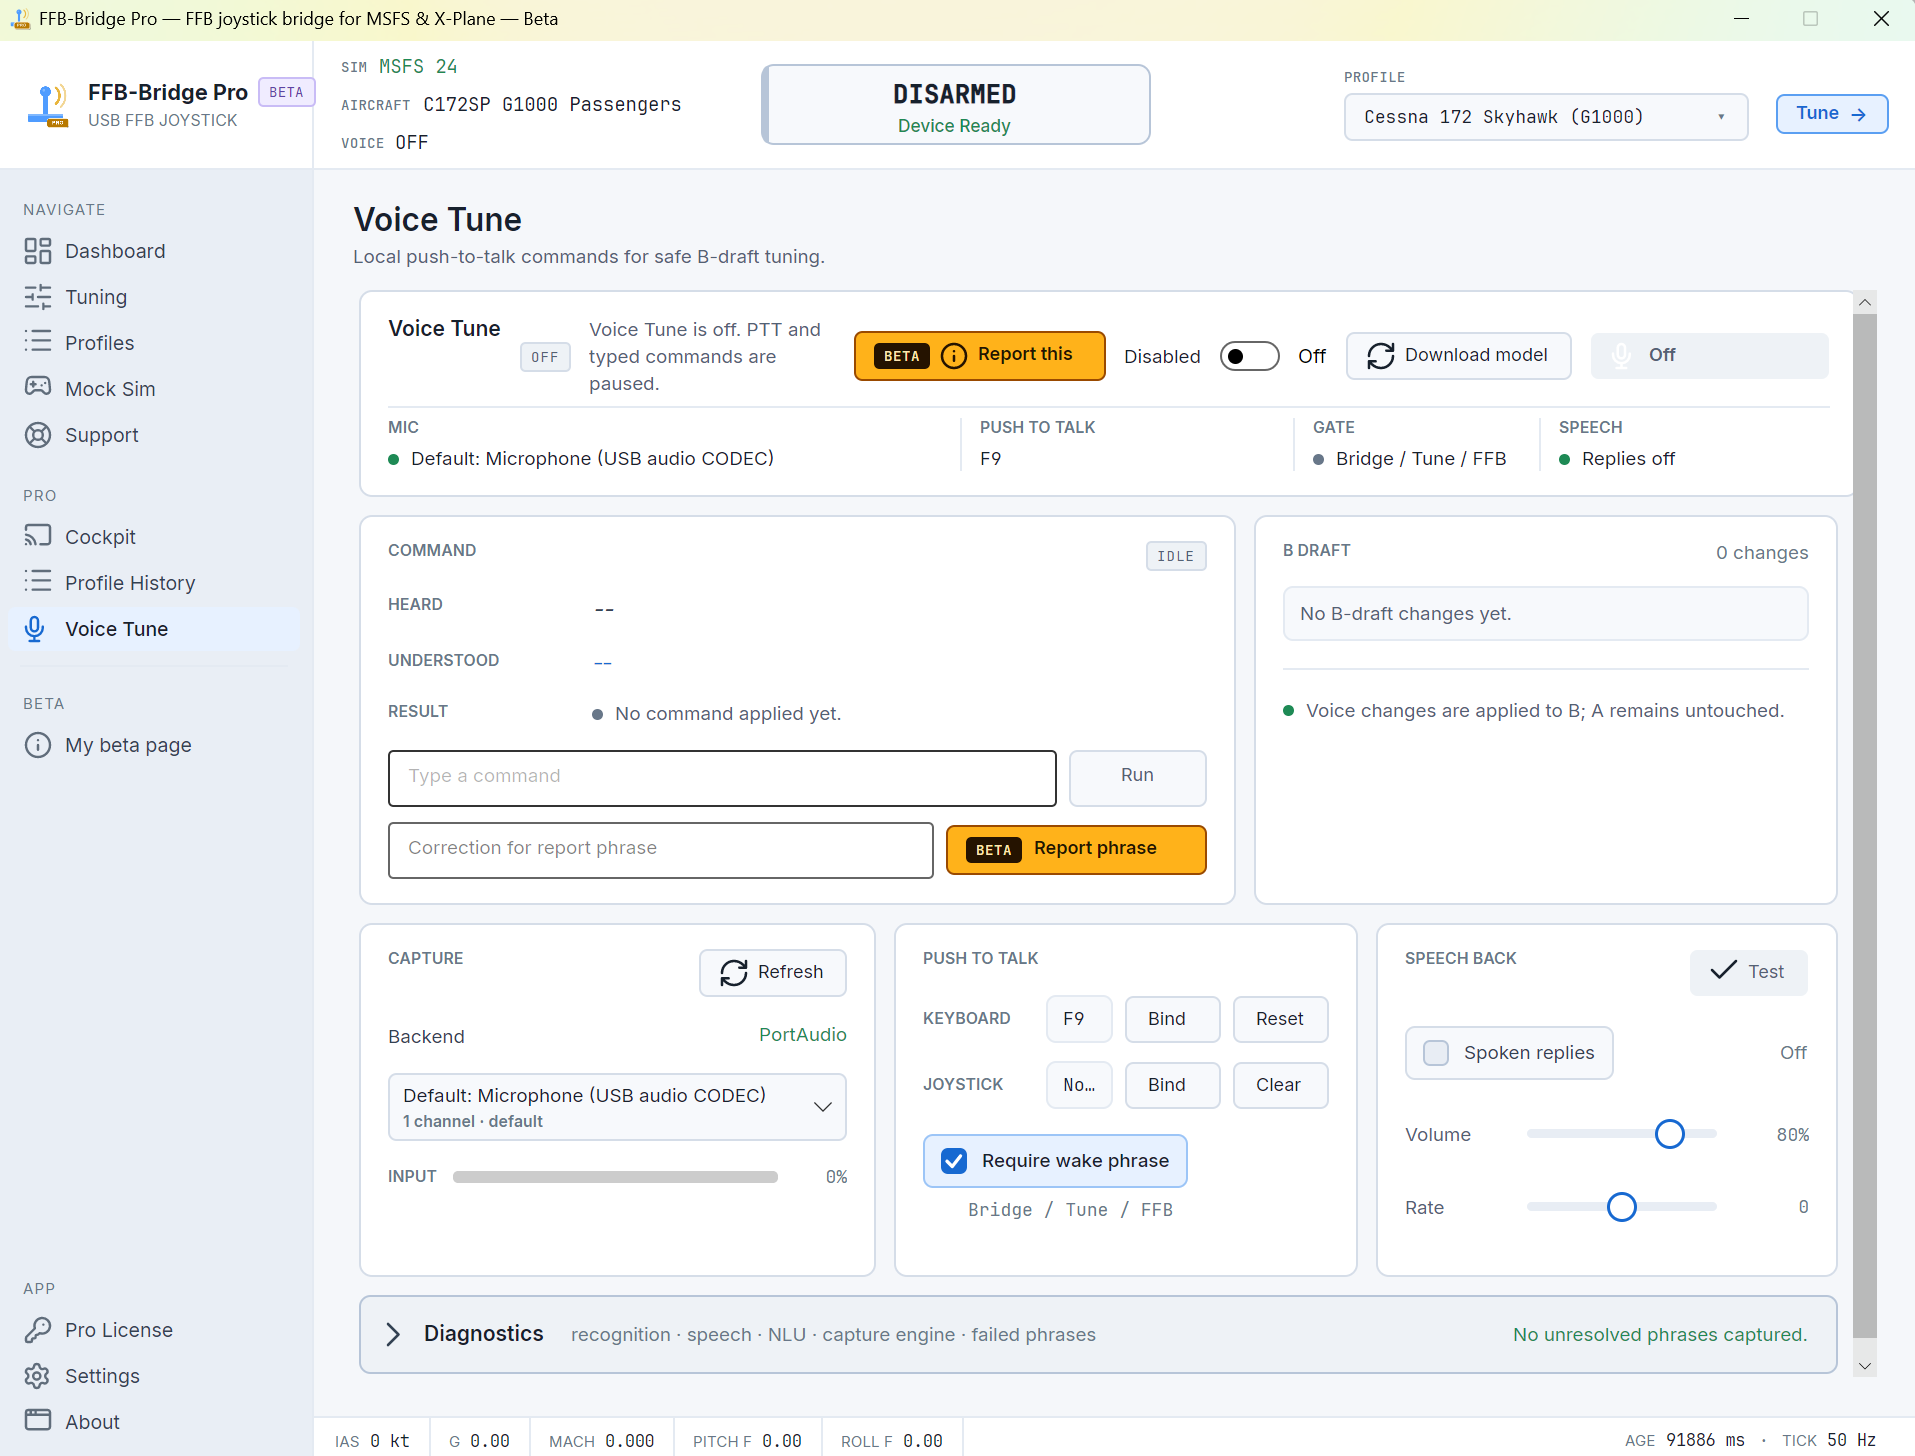Image resolution: width=1915 pixels, height=1456 pixels.
Task: Click the refresh icon in Capture panel
Action: [x=734, y=973]
